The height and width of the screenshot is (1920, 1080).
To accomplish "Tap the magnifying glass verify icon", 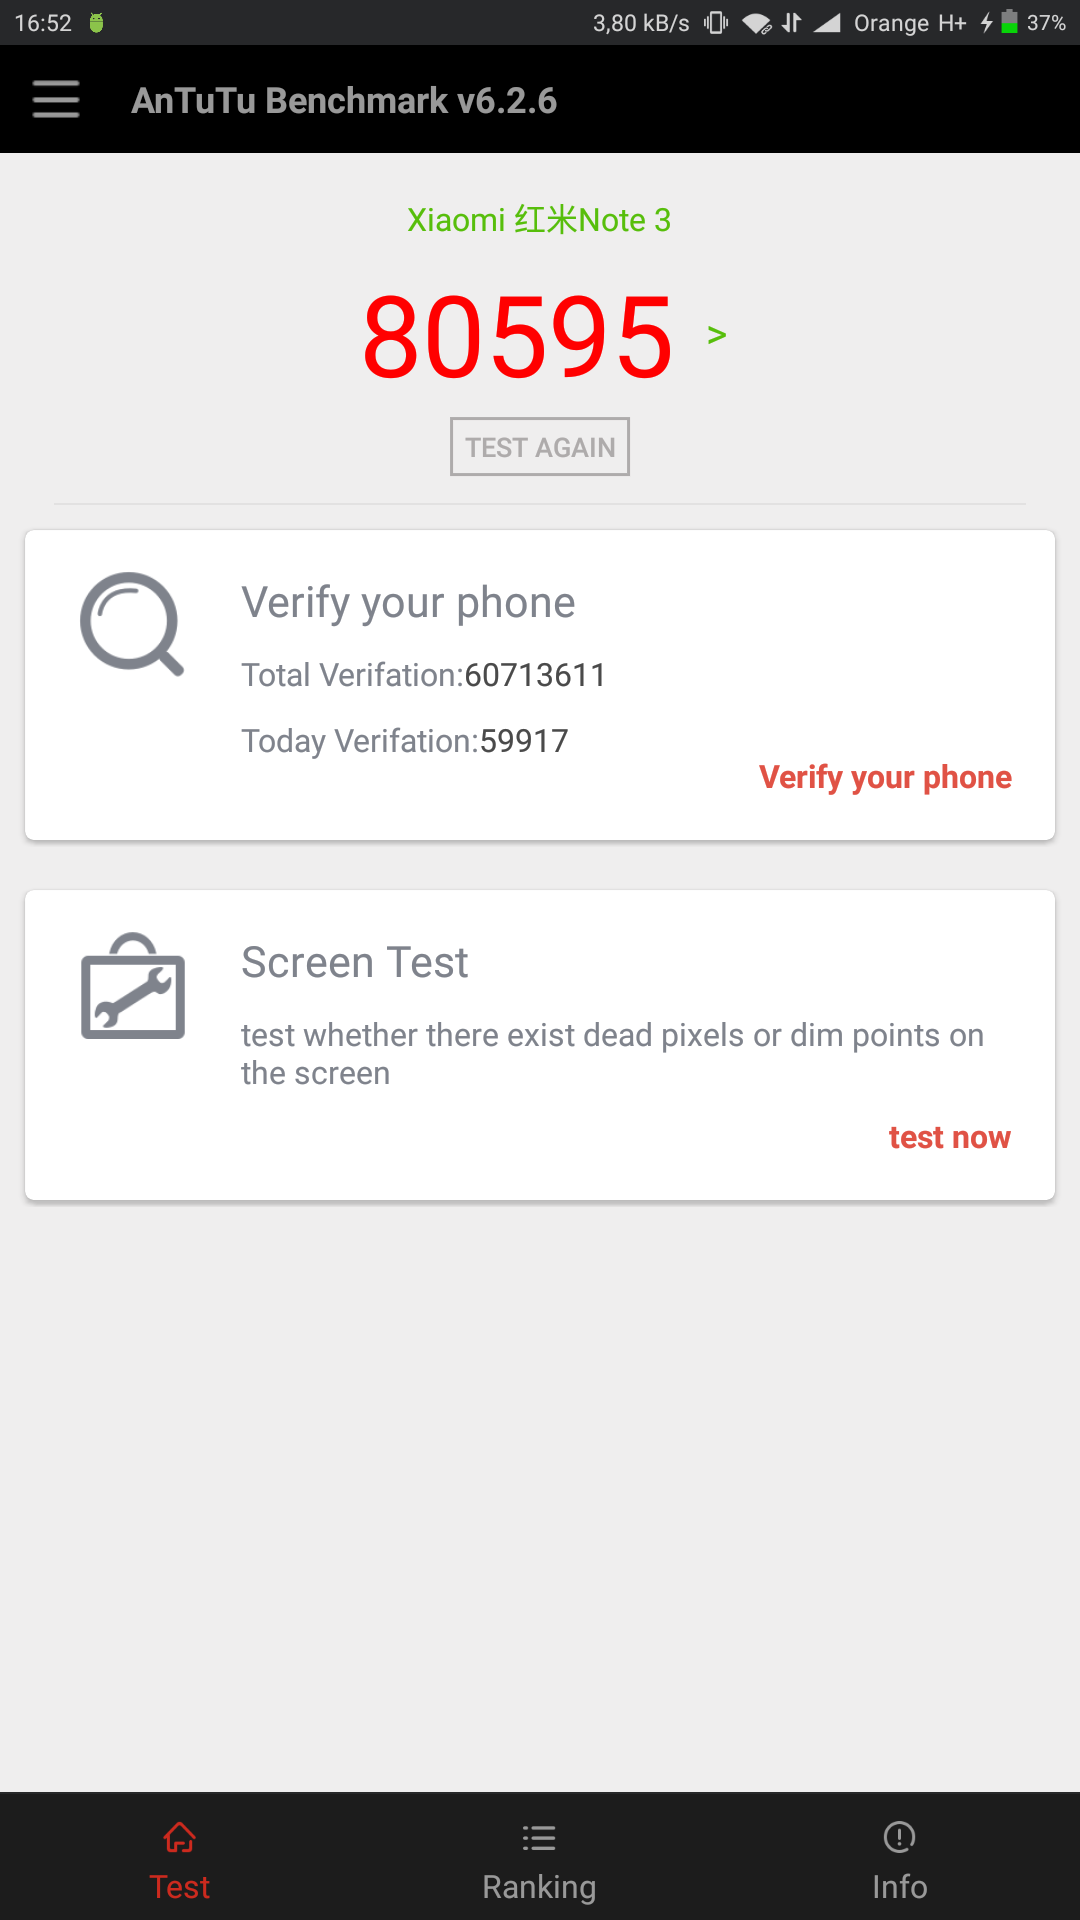I will coord(132,624).
